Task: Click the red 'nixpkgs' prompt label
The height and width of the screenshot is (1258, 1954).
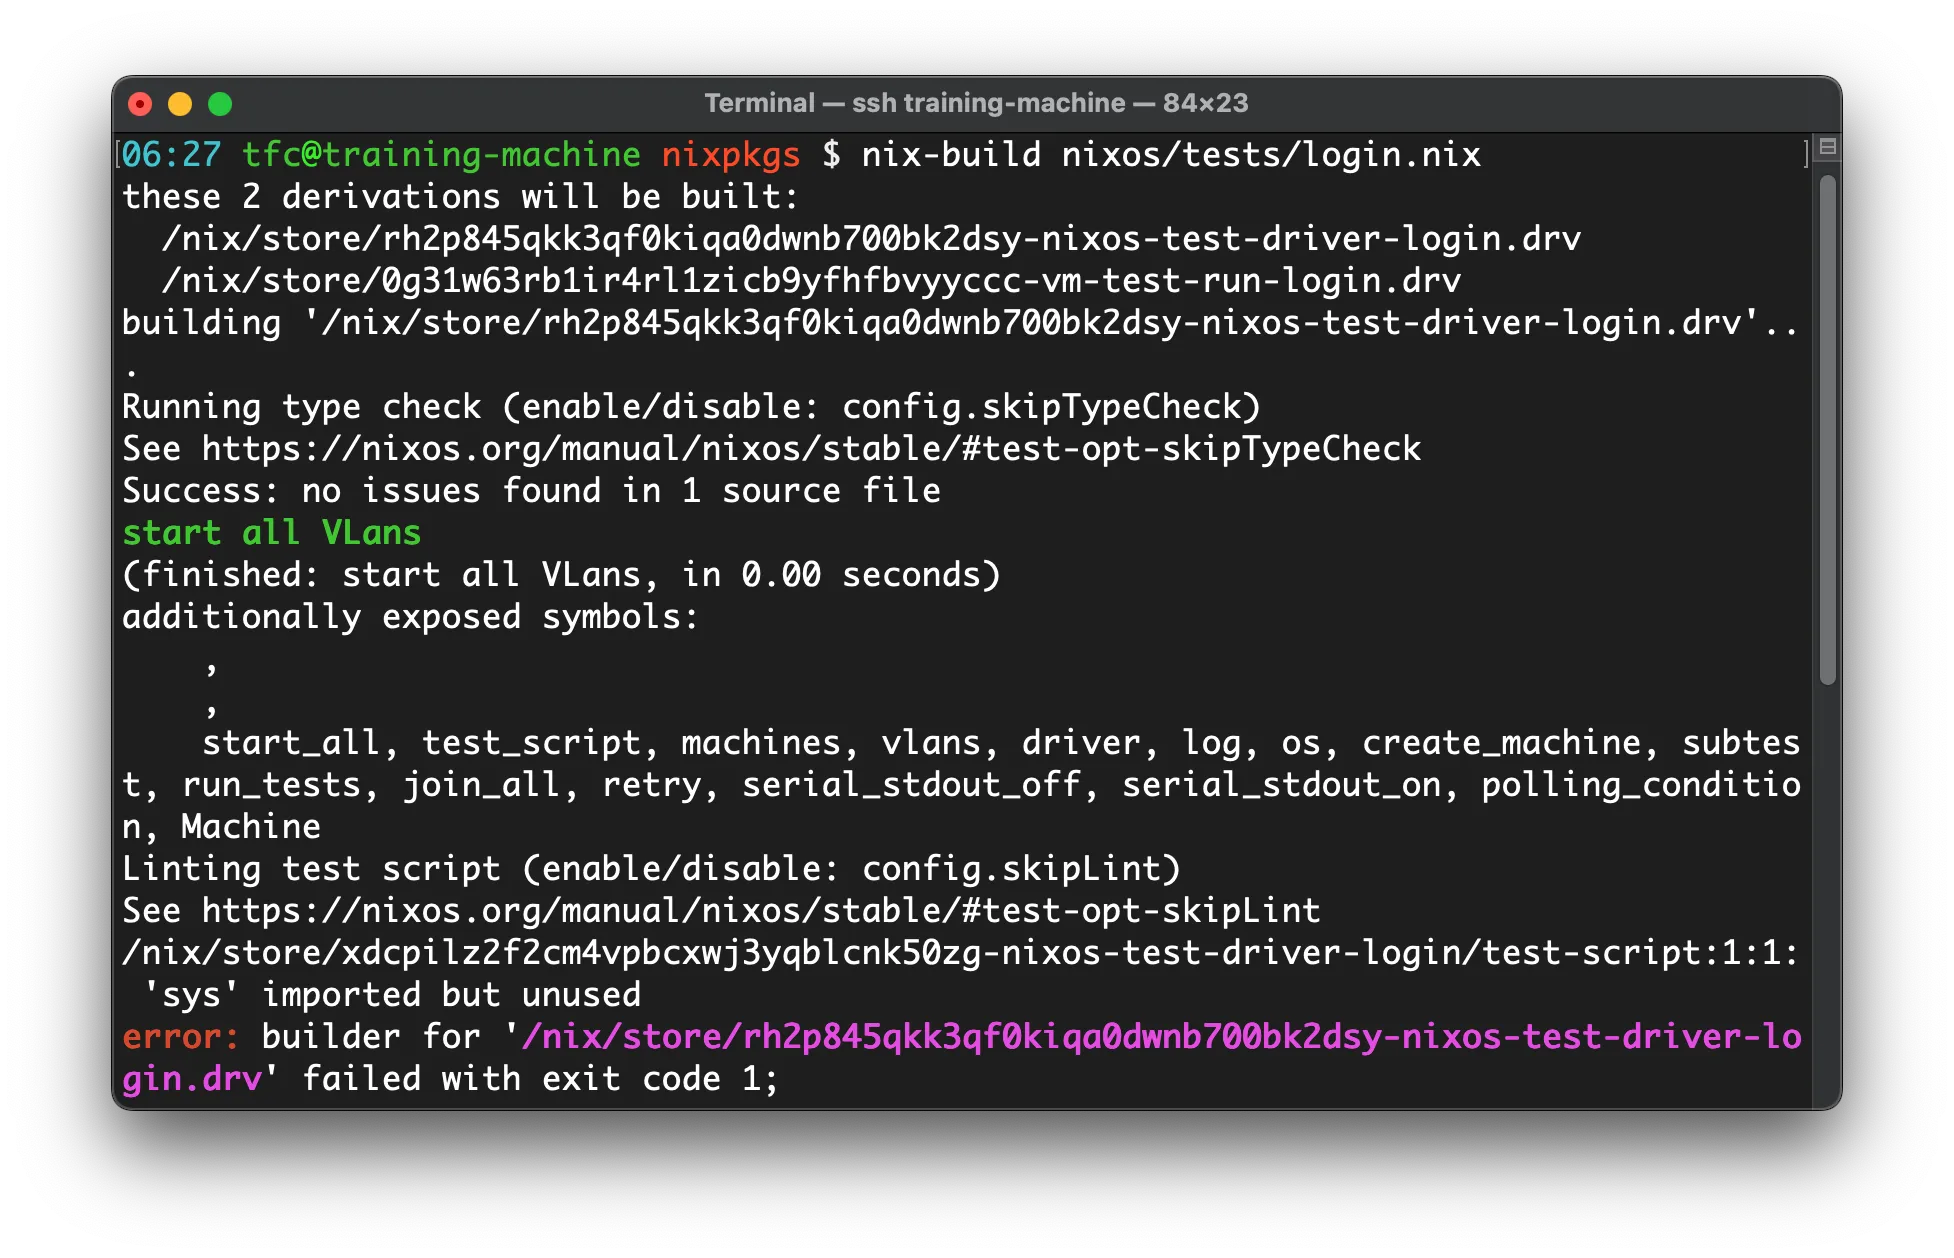Action: (730, 154)
